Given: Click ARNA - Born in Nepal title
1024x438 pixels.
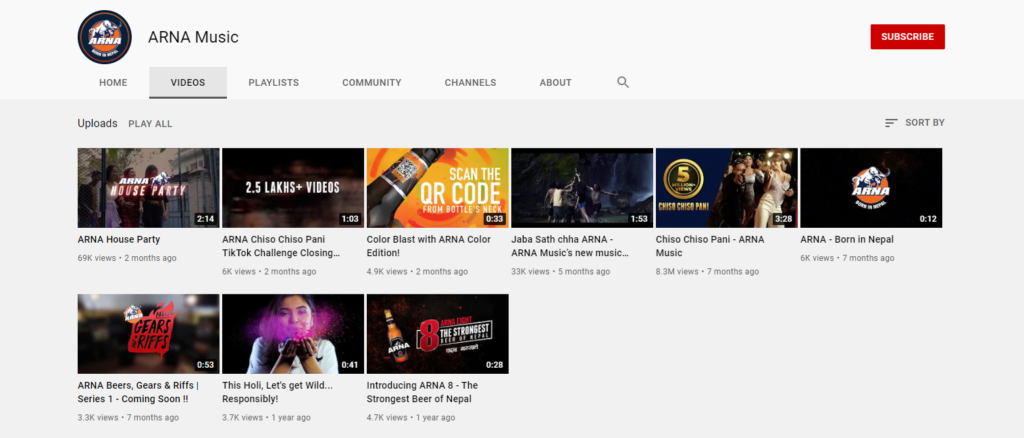Looking at the screenshot, I should [x=847, y=240].
